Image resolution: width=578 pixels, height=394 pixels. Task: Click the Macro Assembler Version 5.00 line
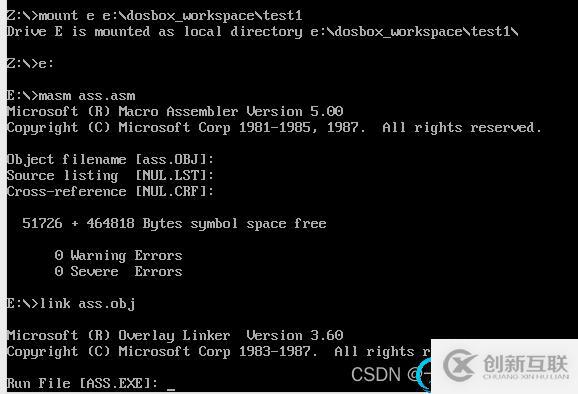click(x=175, y=111)
